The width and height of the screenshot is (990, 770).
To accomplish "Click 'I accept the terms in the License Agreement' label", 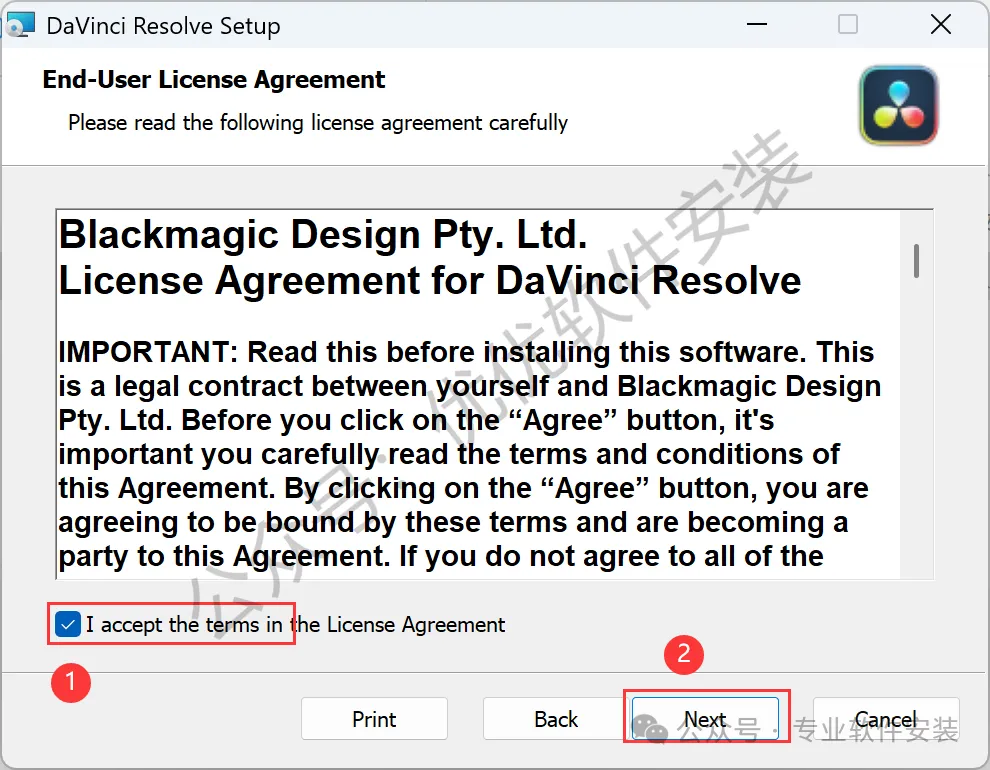I will click(x=295, y=625).
